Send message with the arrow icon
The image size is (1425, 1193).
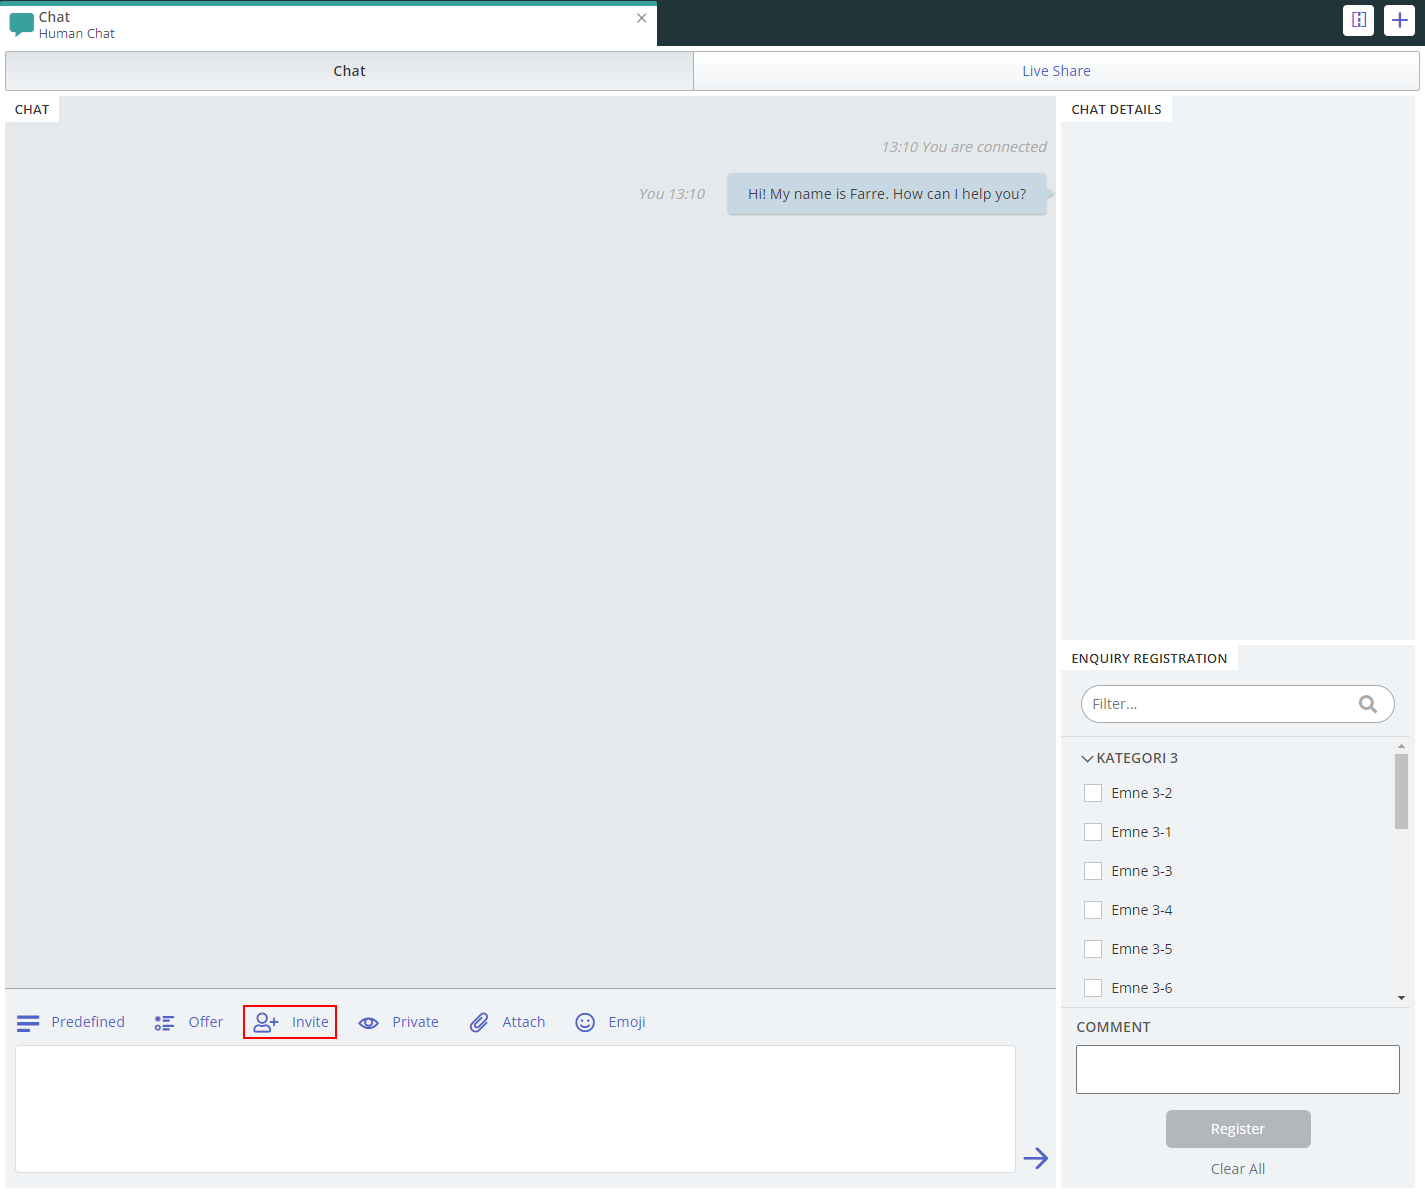1035,1158
